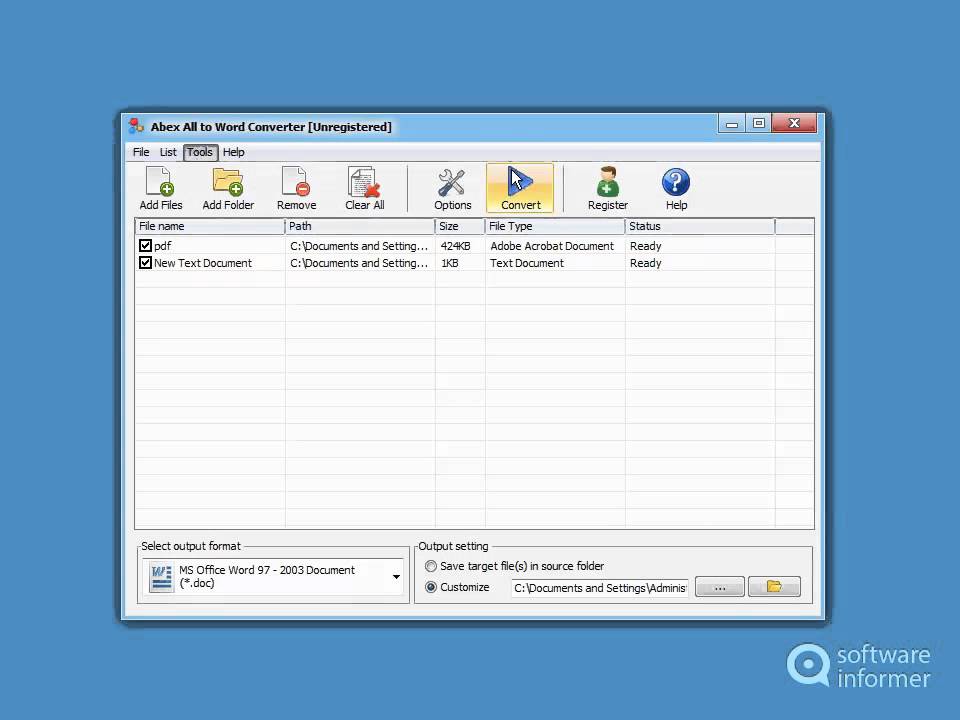The image size is (960, 720).
Task: Sort by the Path column header
Action: [x=360, y=226]
